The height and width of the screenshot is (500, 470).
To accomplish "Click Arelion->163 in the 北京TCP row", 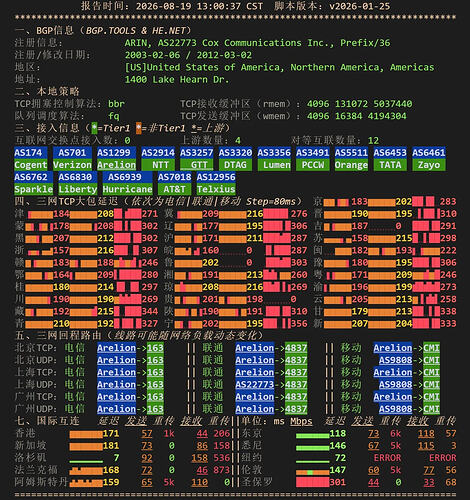I will click(130, 348).
